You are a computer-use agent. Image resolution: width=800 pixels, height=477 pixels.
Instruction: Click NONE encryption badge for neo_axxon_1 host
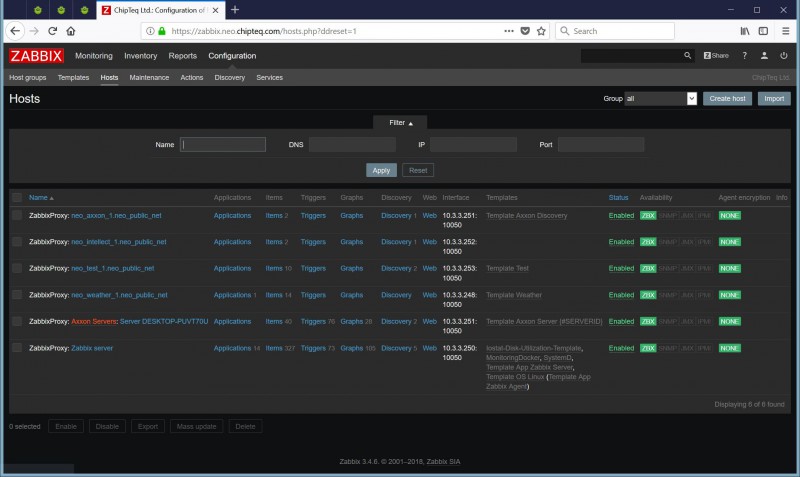(x=730, y=216)
